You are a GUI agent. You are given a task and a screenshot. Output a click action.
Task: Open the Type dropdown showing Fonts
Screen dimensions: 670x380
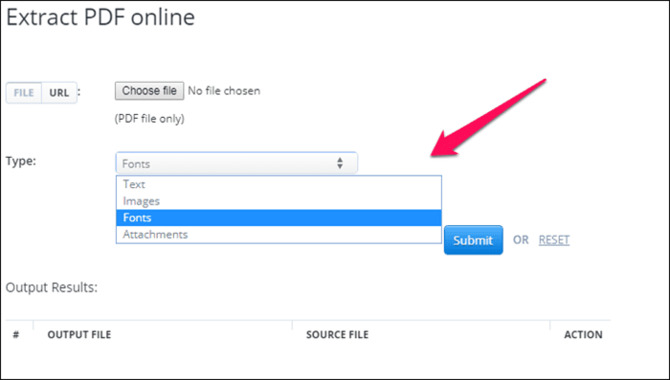pyautogui.click(x=236, y=163)
